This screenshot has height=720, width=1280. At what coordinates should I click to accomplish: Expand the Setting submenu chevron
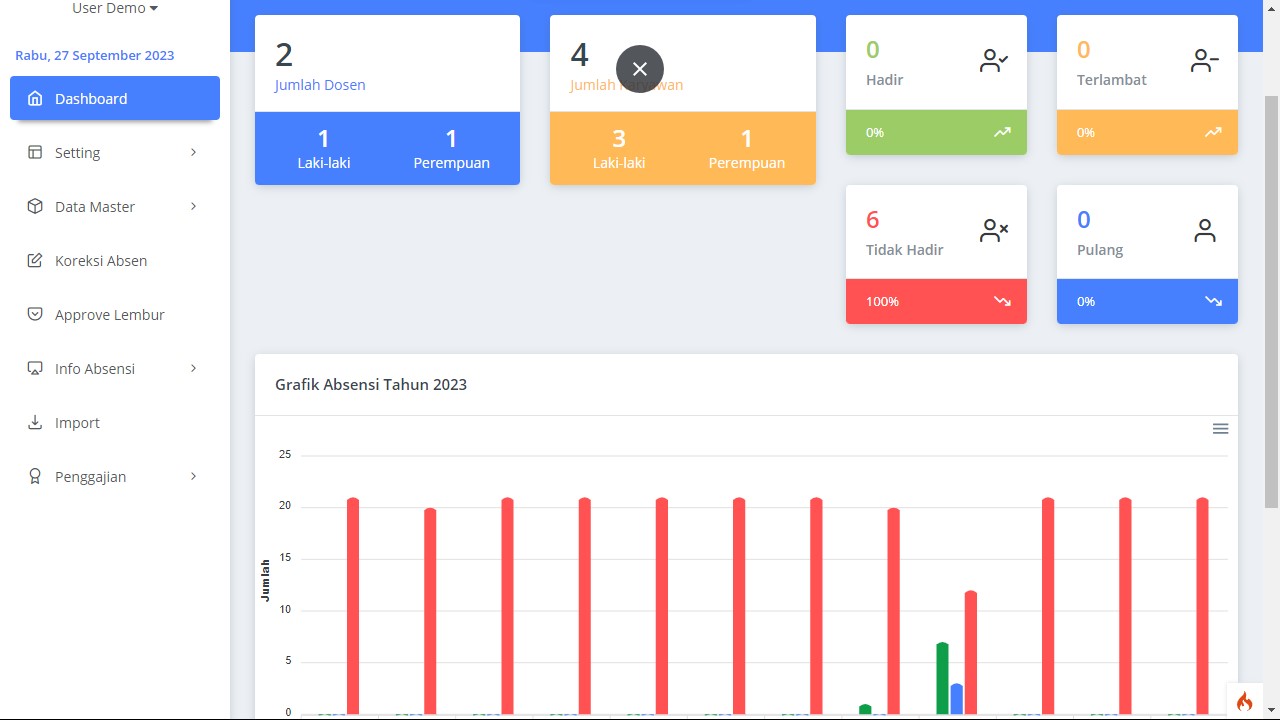point(193,153)
